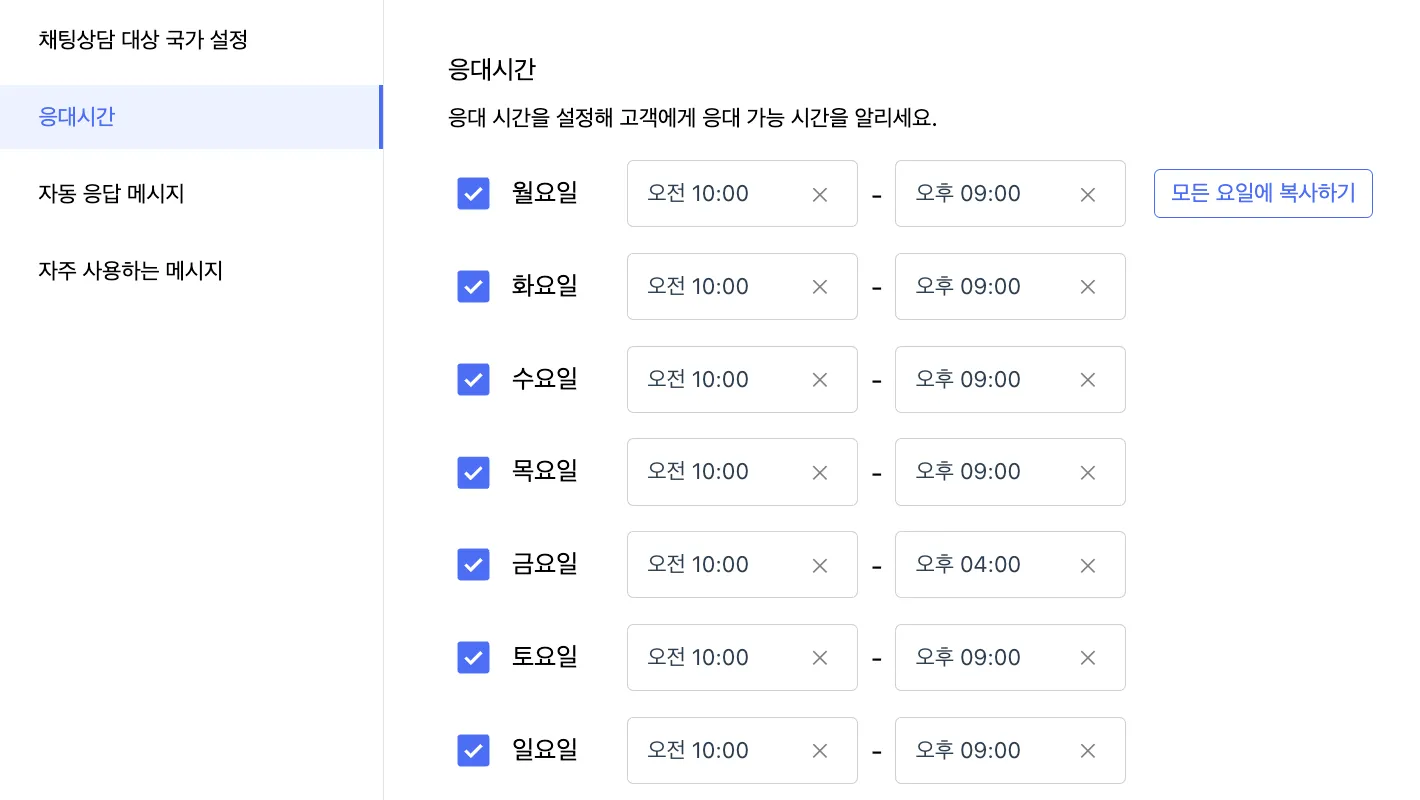Screen dimensions: 1420x800
Task: Uncheck the 수요일 checkbox
Action: pos(473,380)
